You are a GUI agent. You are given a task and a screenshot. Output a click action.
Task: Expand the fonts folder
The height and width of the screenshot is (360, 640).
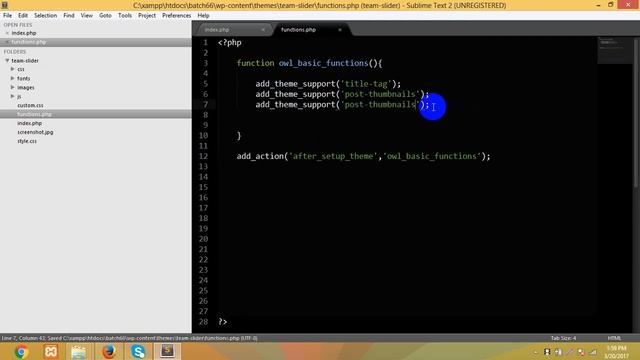(13, 78)
